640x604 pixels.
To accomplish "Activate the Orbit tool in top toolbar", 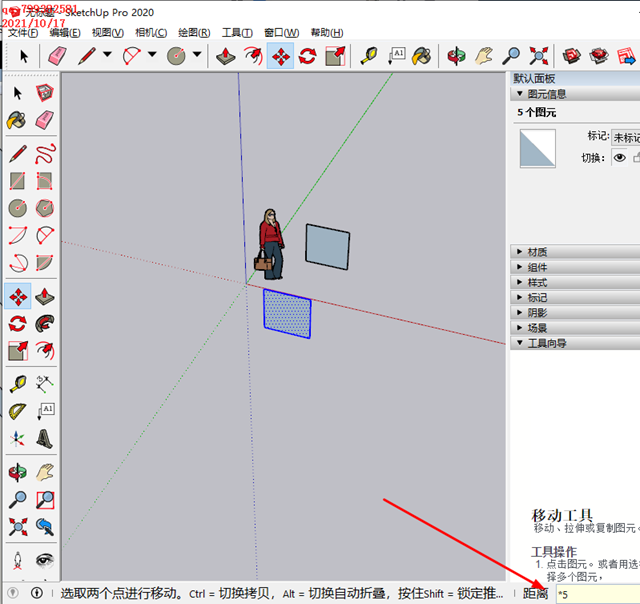I will click(x=456, y=56).
